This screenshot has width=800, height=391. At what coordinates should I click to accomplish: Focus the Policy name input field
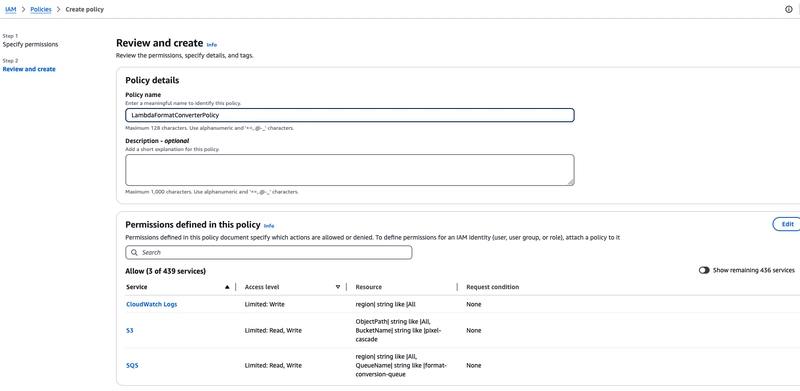pos(350,115)
